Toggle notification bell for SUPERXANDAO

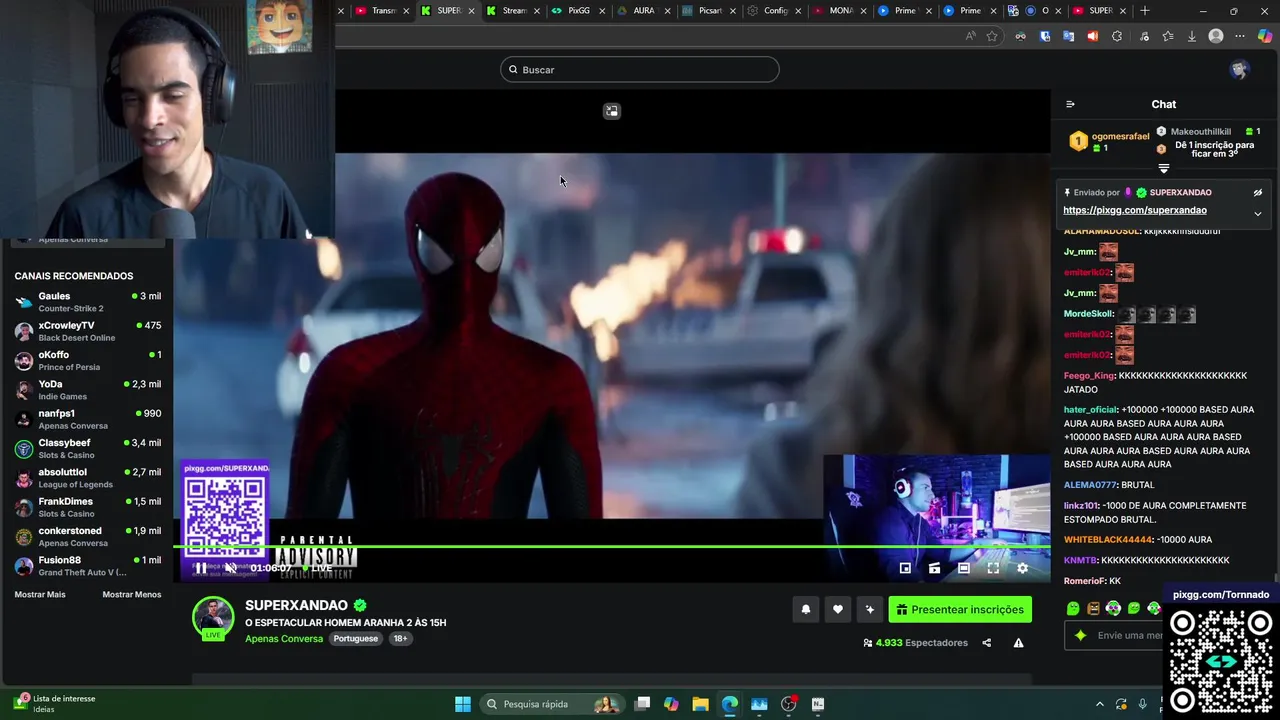[x=806, y=609]
